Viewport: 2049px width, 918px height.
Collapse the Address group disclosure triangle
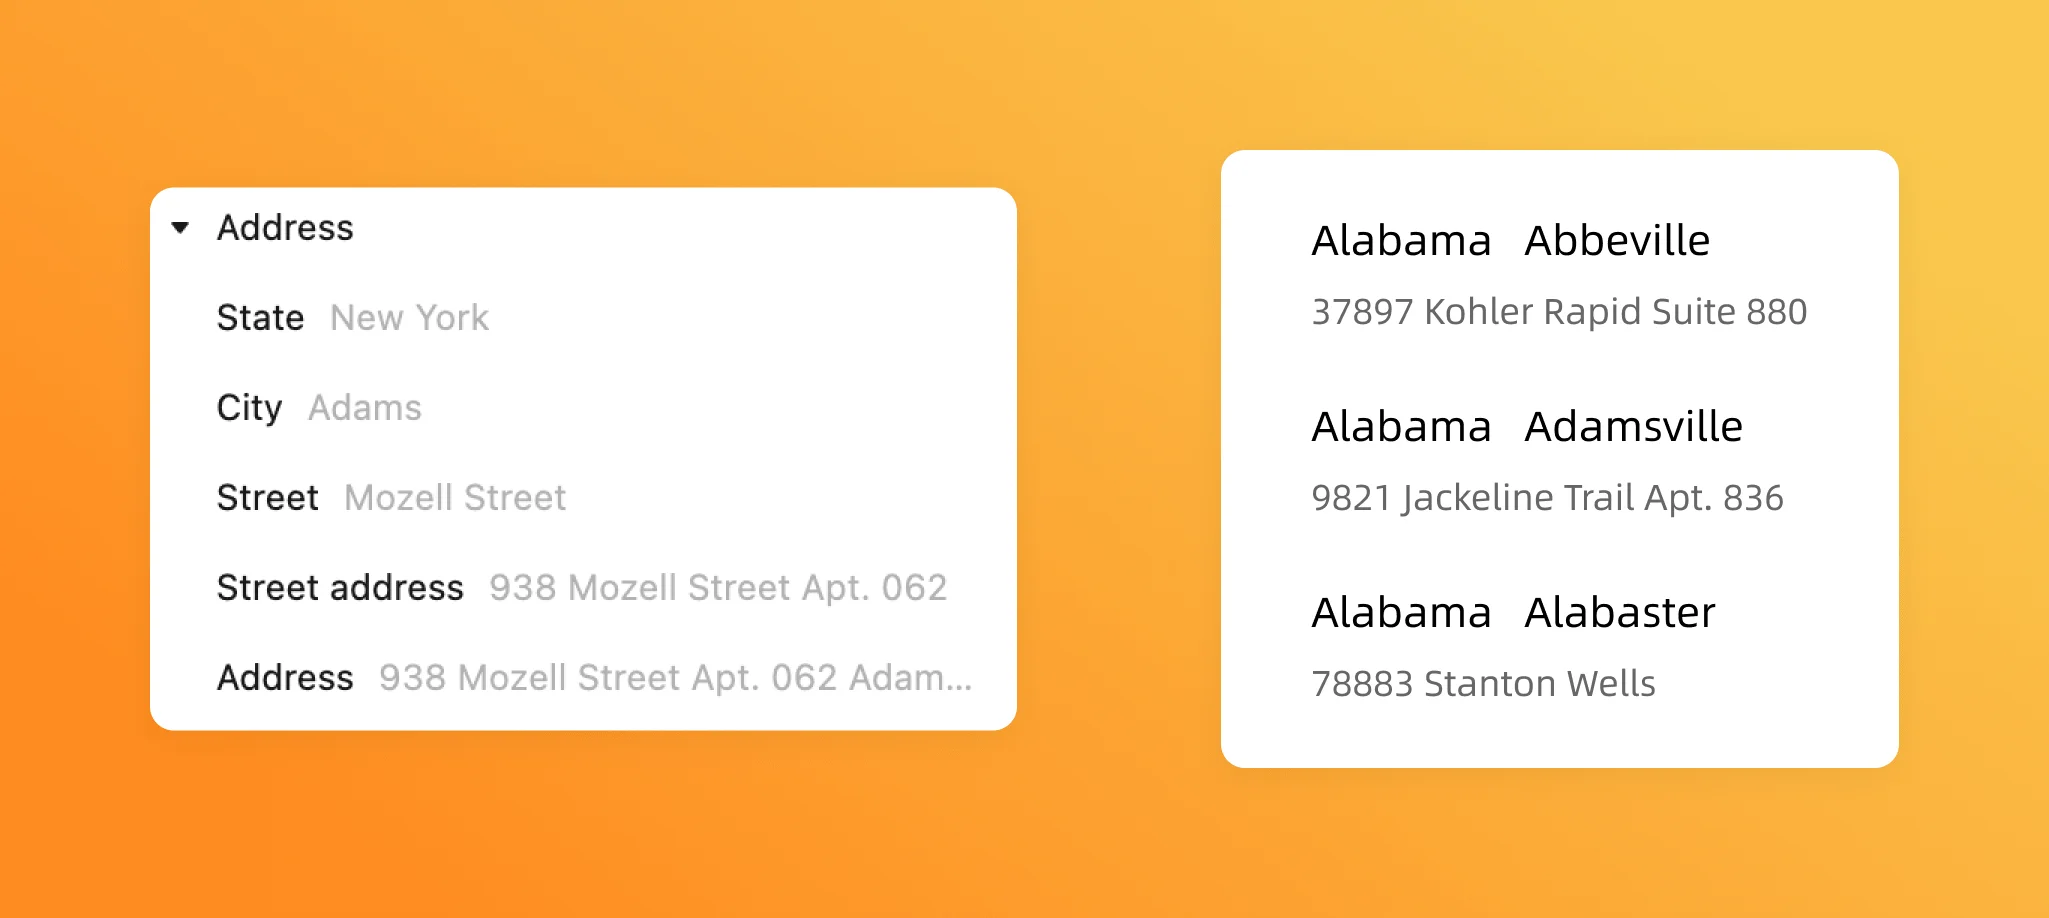[181, 228]
